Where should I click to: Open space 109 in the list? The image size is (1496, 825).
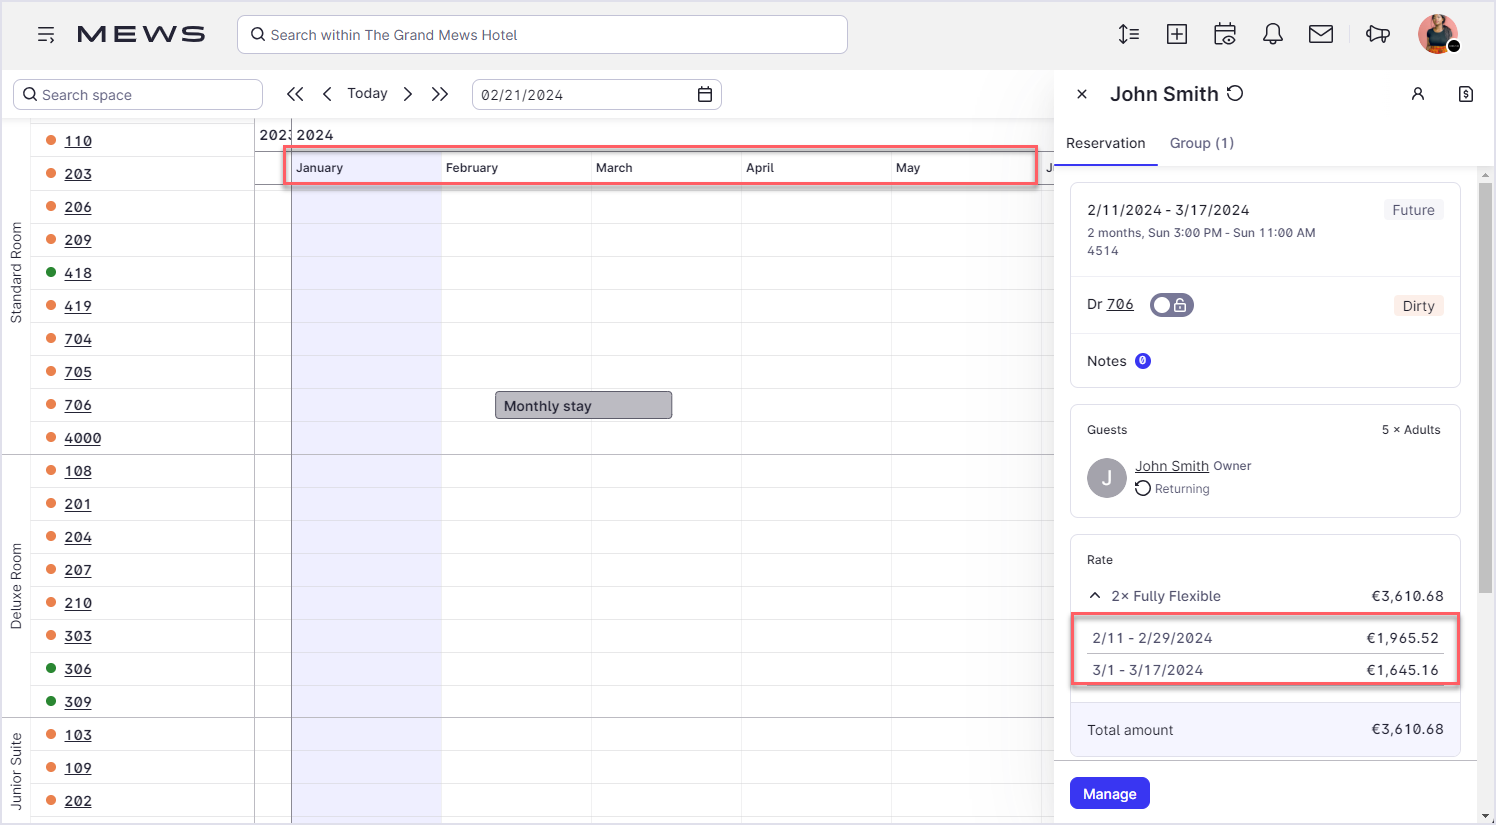(x=78, y=768)
